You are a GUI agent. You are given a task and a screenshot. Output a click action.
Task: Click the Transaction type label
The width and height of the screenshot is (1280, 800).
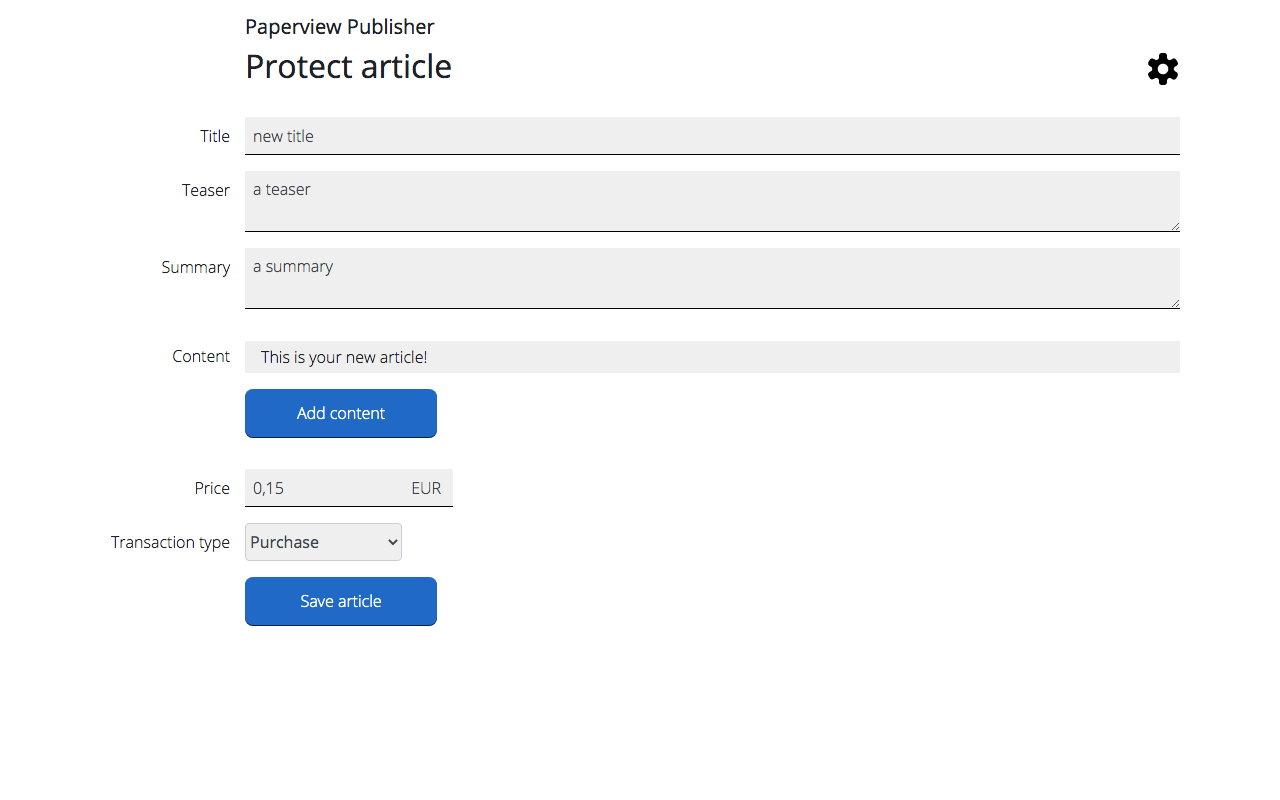(170, 542)
